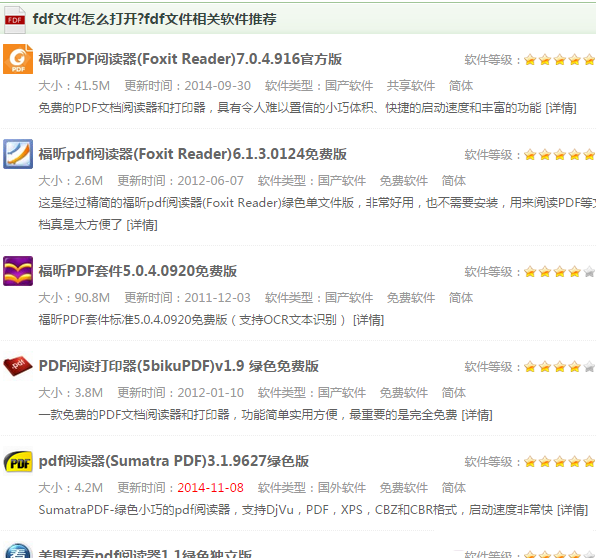Click 大小:41.5M text
Image resolution: width=596 pixels, height=558 pixels.
pos(74,86)
